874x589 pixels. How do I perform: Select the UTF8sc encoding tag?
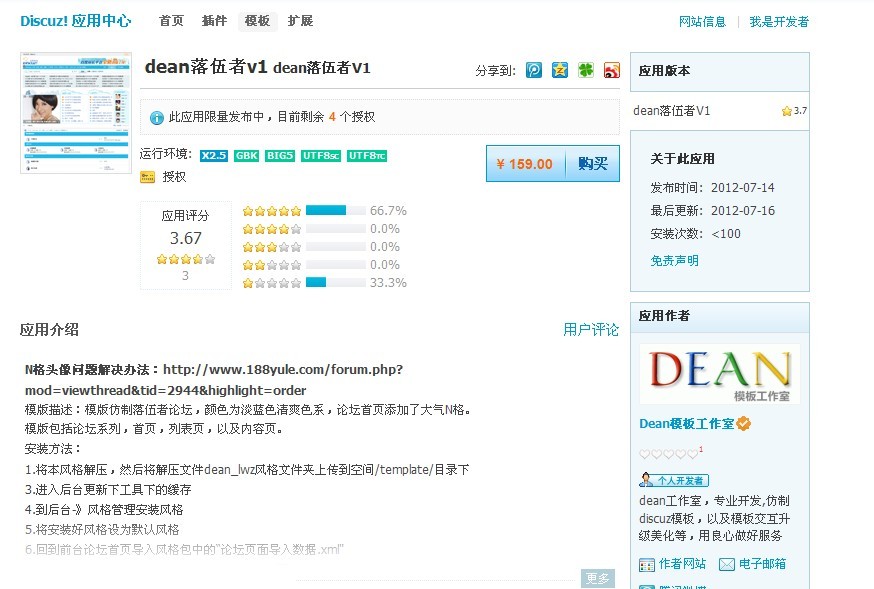(321, 155)
